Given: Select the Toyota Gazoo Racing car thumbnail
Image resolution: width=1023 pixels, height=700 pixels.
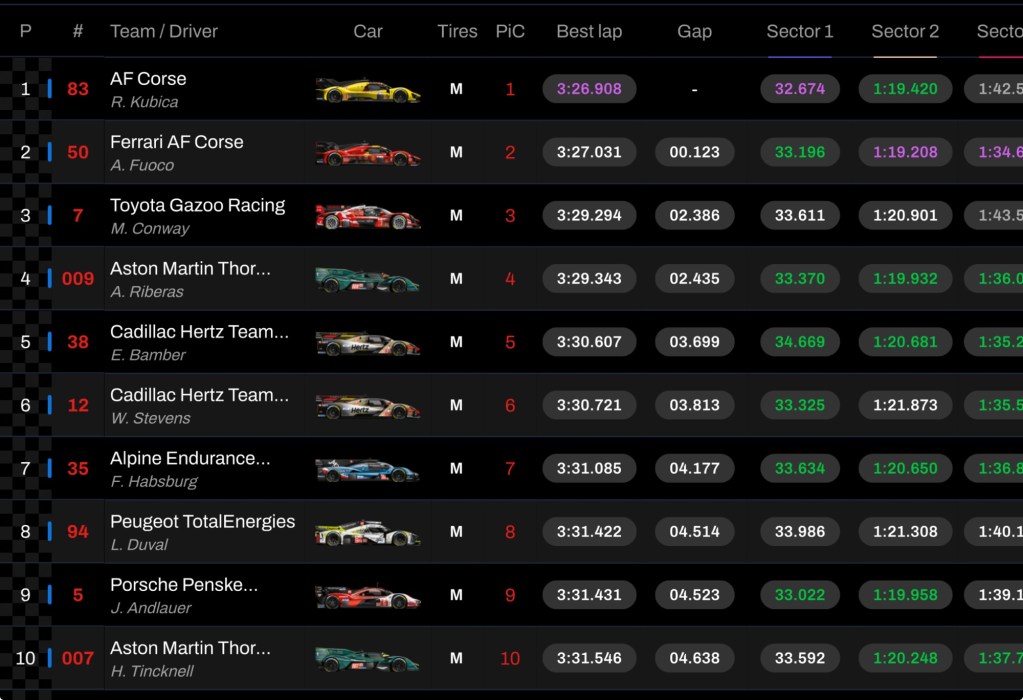Looking at the screenshot, I should point(368,217).
